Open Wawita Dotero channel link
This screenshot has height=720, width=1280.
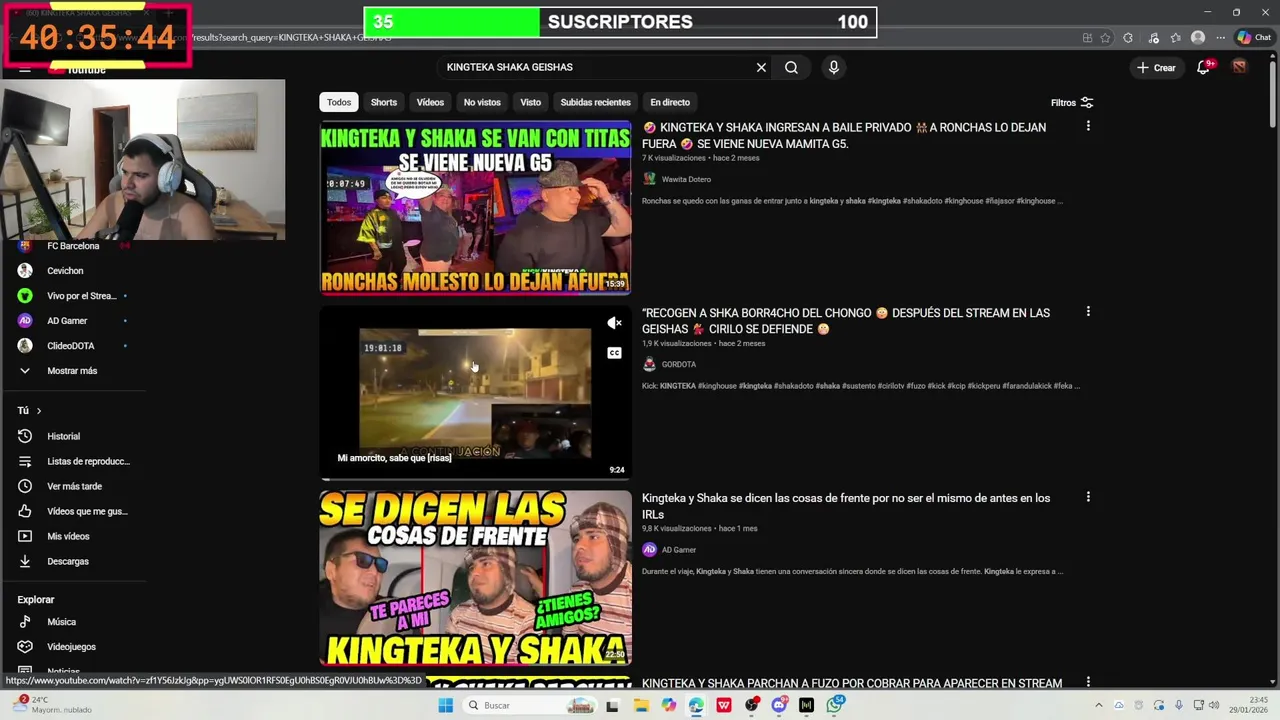click(x=686, y=179)
